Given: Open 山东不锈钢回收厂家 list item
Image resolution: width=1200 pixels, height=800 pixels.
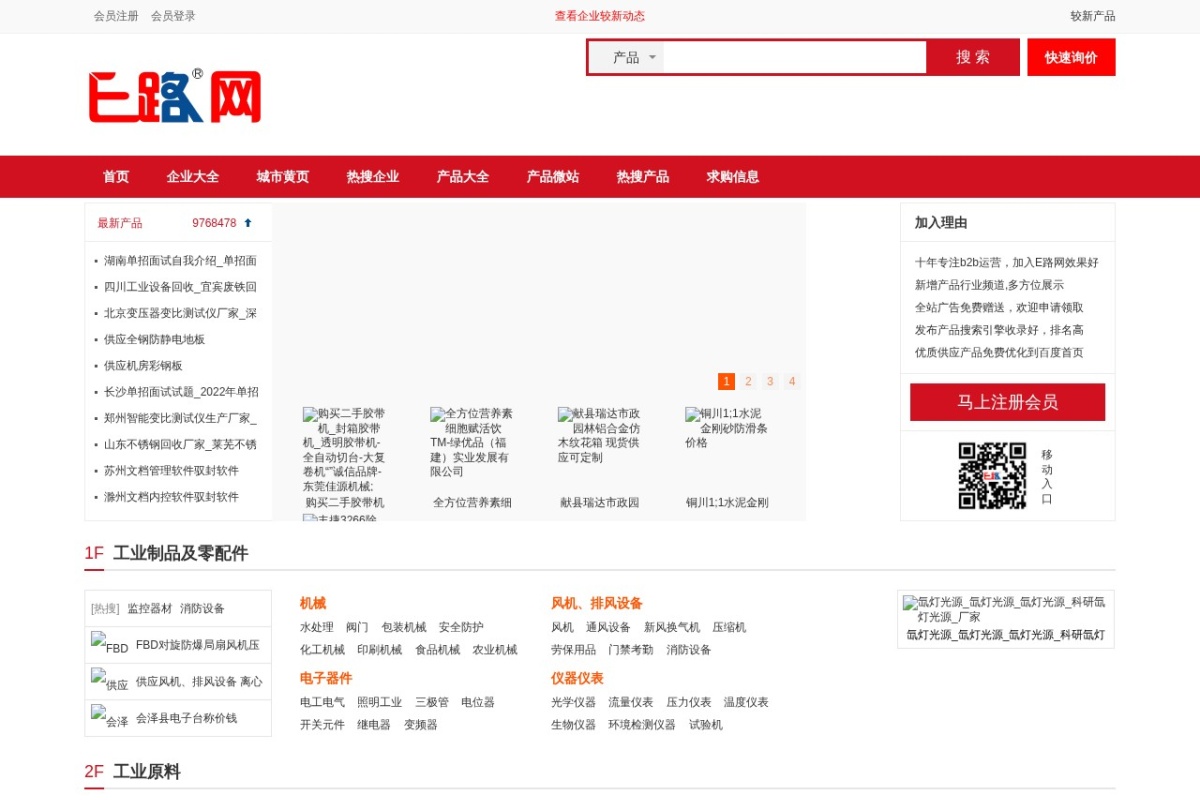Looking at the screenshot, I should 180,445.
